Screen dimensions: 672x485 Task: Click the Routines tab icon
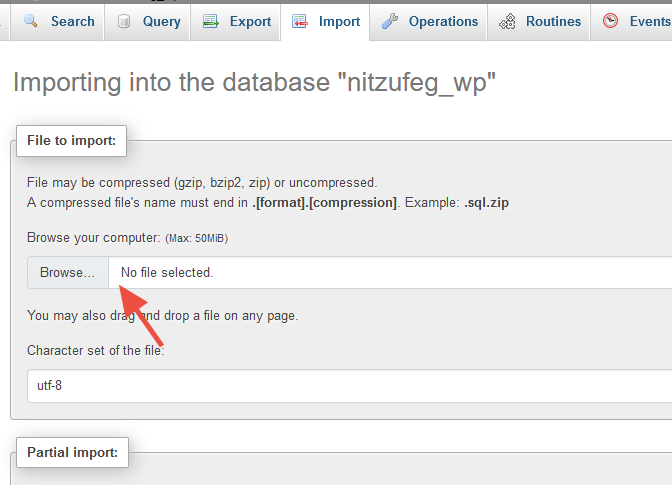point(508,21)
